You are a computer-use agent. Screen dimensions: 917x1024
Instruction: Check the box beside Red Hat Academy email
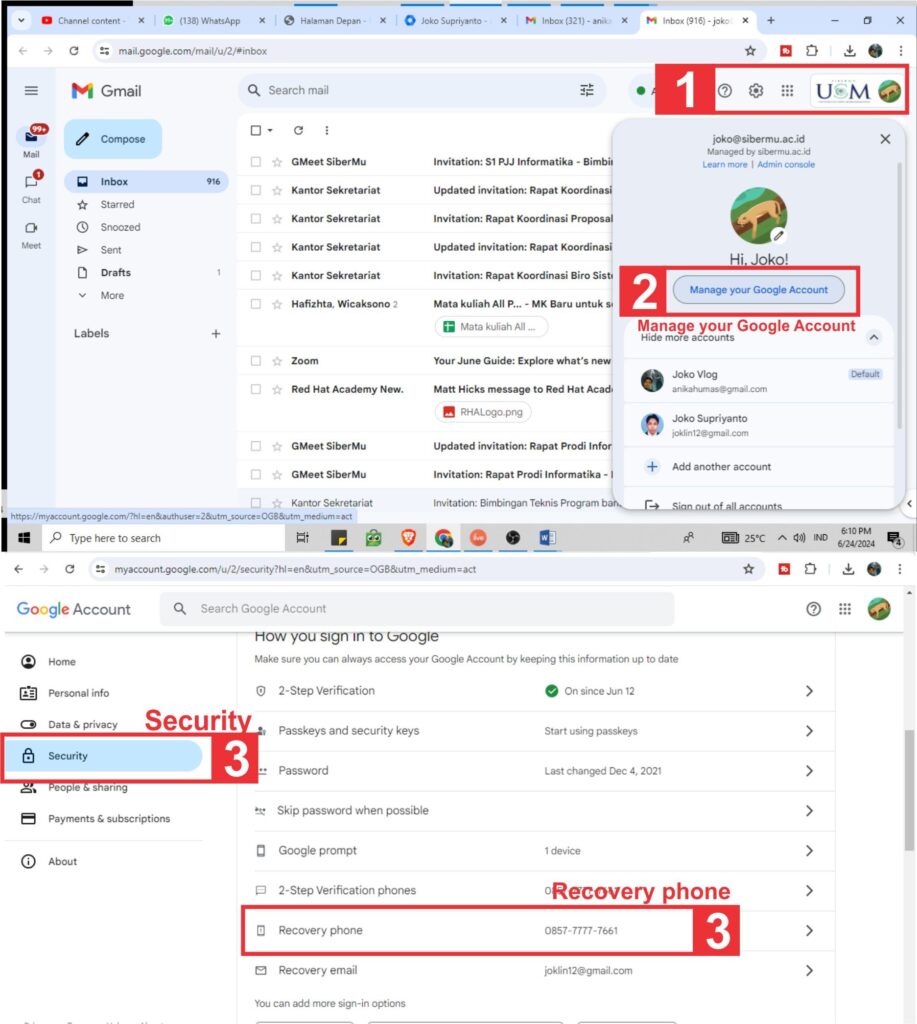coord(256,389)
